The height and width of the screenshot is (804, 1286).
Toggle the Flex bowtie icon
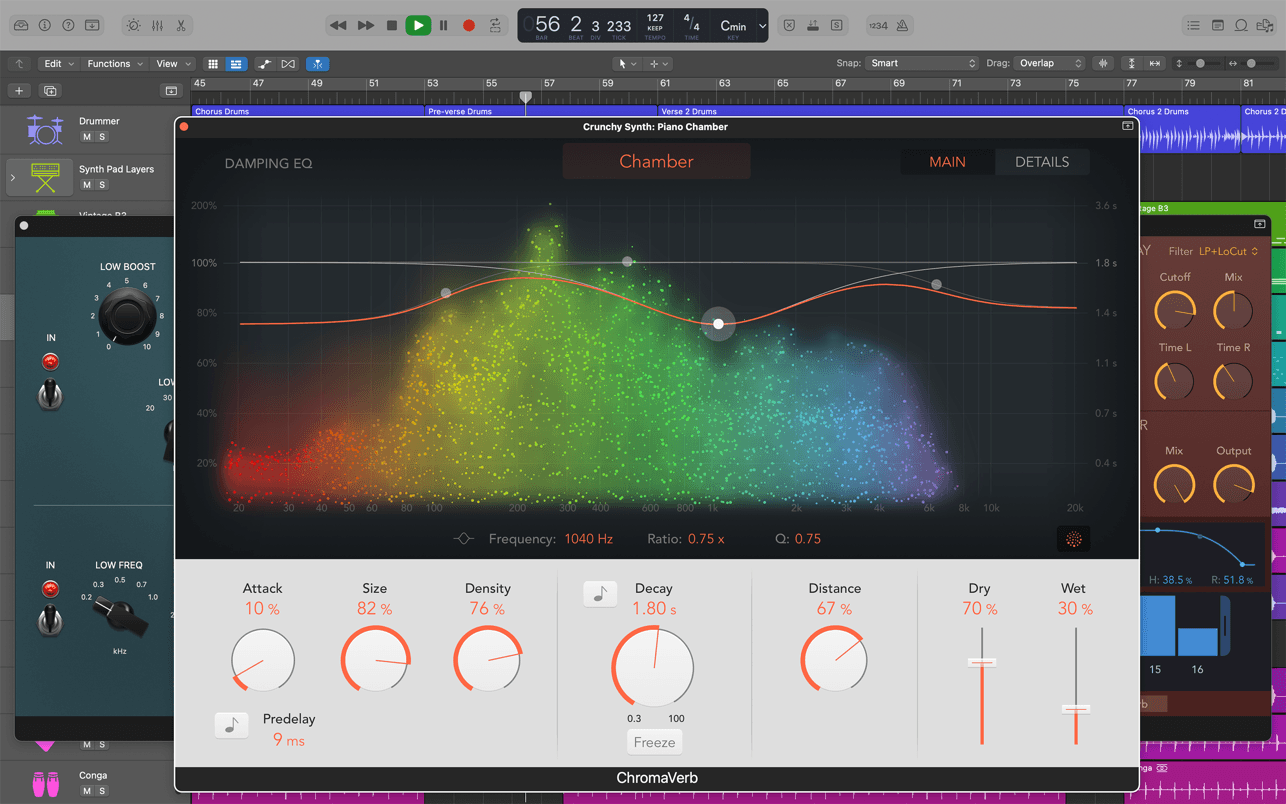(288, 64)
